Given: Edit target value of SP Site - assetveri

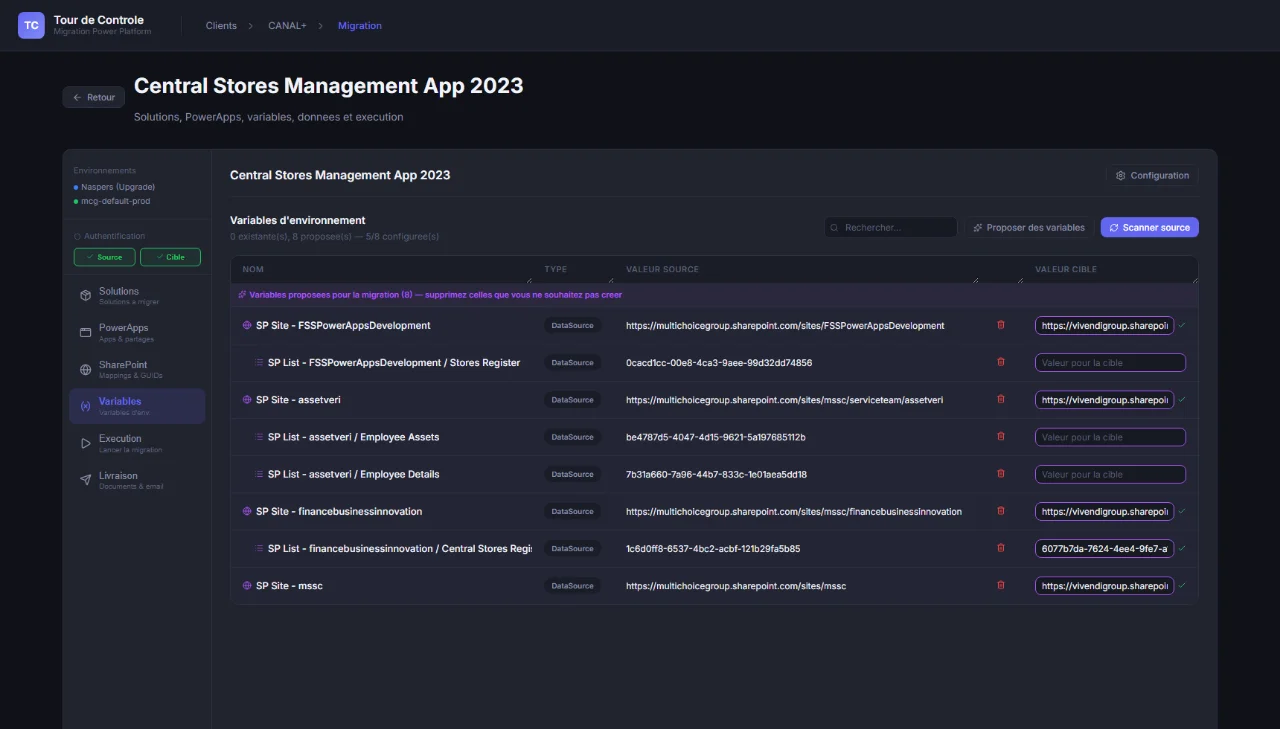Looking at the screenshot, I should tap(1104, 400).
